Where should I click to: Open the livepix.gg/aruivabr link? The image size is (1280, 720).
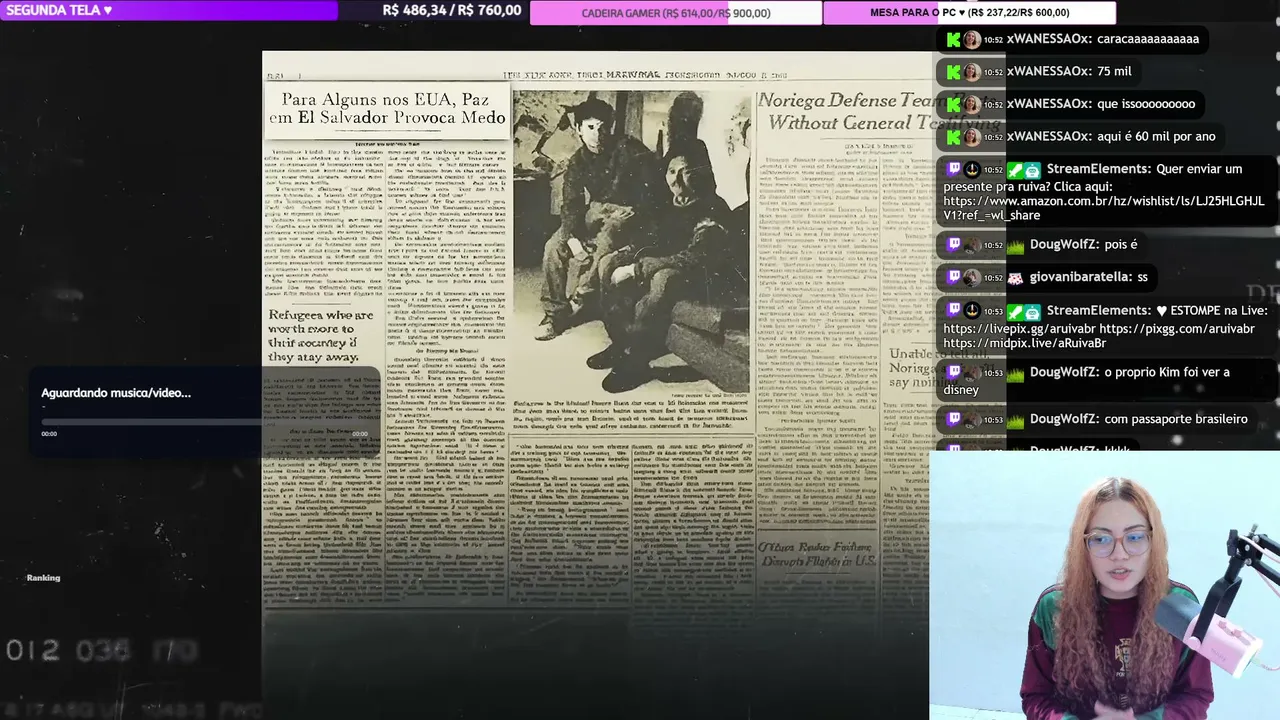coord(1019,329)
